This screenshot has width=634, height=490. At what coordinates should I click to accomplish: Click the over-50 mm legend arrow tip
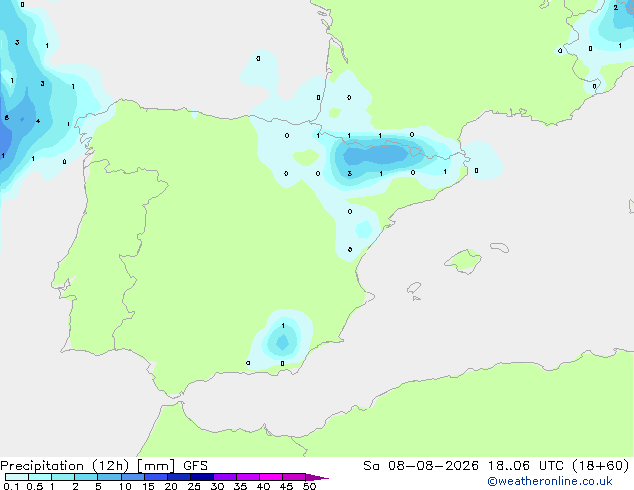317,477
